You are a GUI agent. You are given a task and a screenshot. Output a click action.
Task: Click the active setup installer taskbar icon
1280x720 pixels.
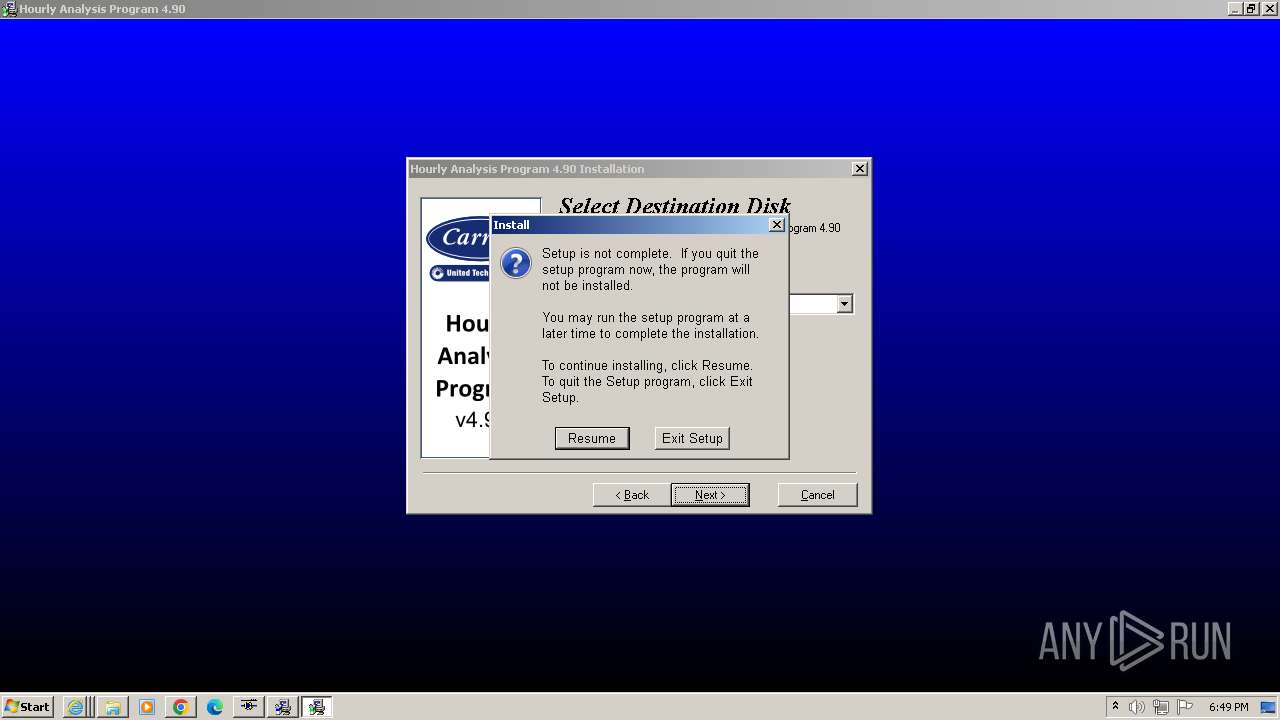317,707
